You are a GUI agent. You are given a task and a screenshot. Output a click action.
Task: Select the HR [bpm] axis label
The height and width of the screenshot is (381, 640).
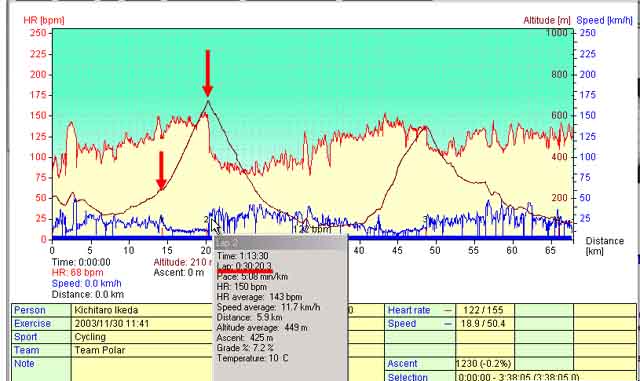(44, 20)
